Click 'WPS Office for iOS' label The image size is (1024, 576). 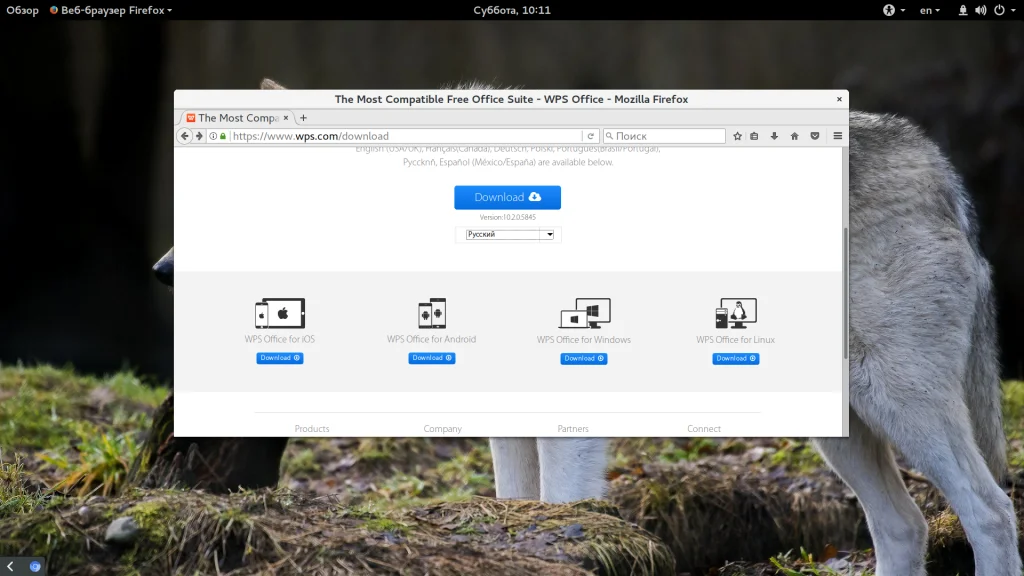pos(280,339)
